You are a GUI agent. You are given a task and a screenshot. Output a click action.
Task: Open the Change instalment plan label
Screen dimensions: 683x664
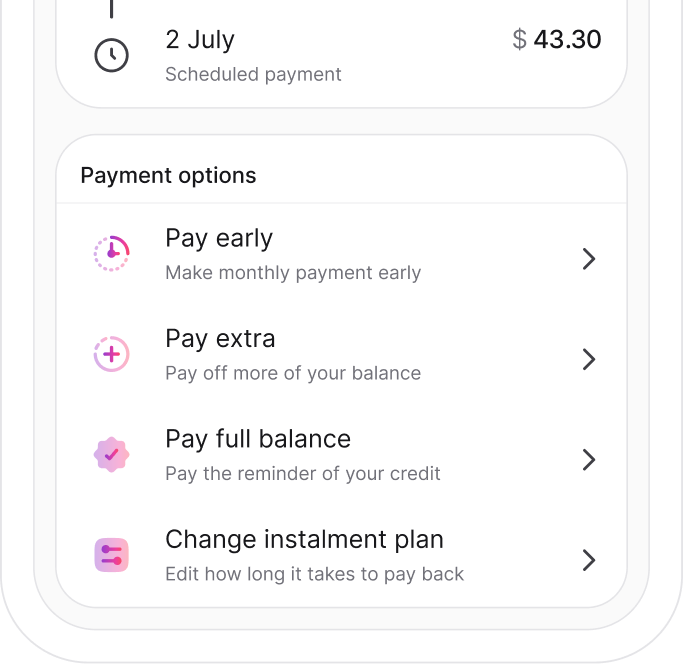coord(304,539)
